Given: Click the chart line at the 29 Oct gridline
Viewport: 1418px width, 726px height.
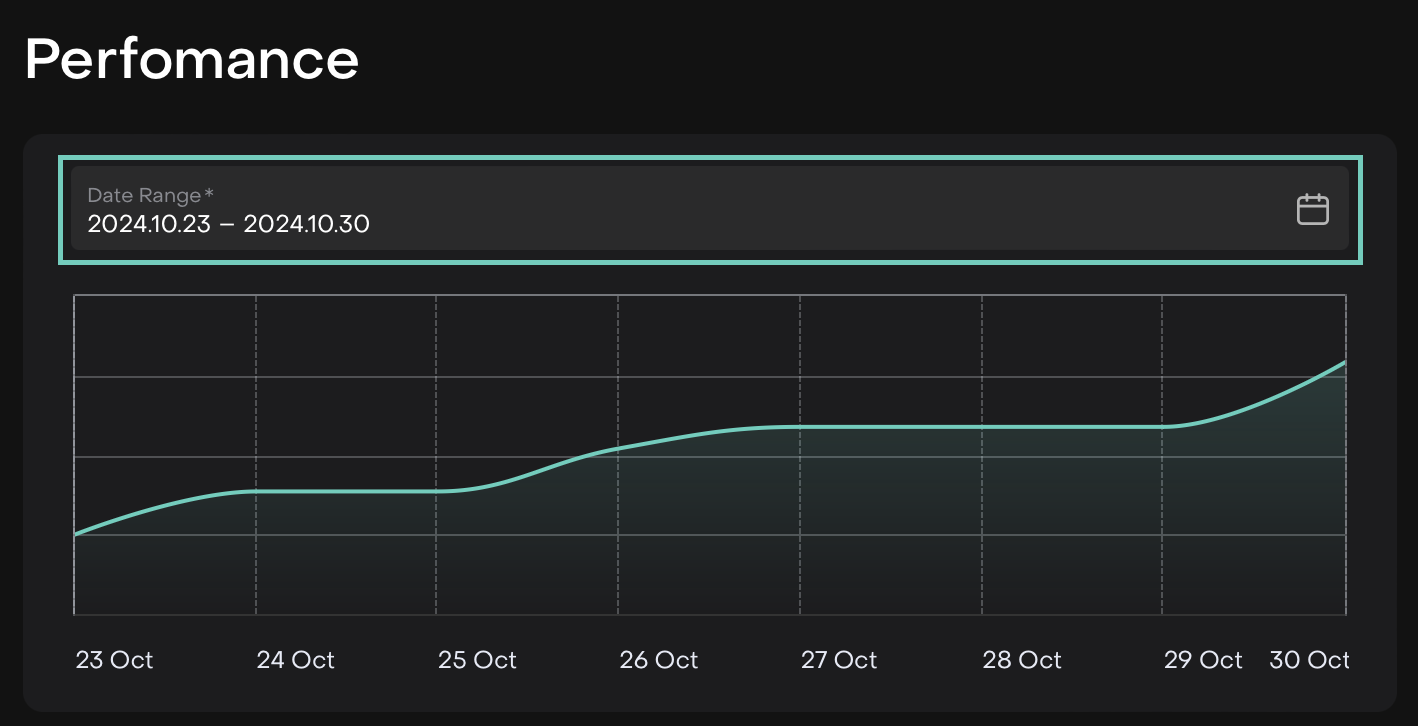Looking at the screenshot, I should click(x=1162, y=427).
